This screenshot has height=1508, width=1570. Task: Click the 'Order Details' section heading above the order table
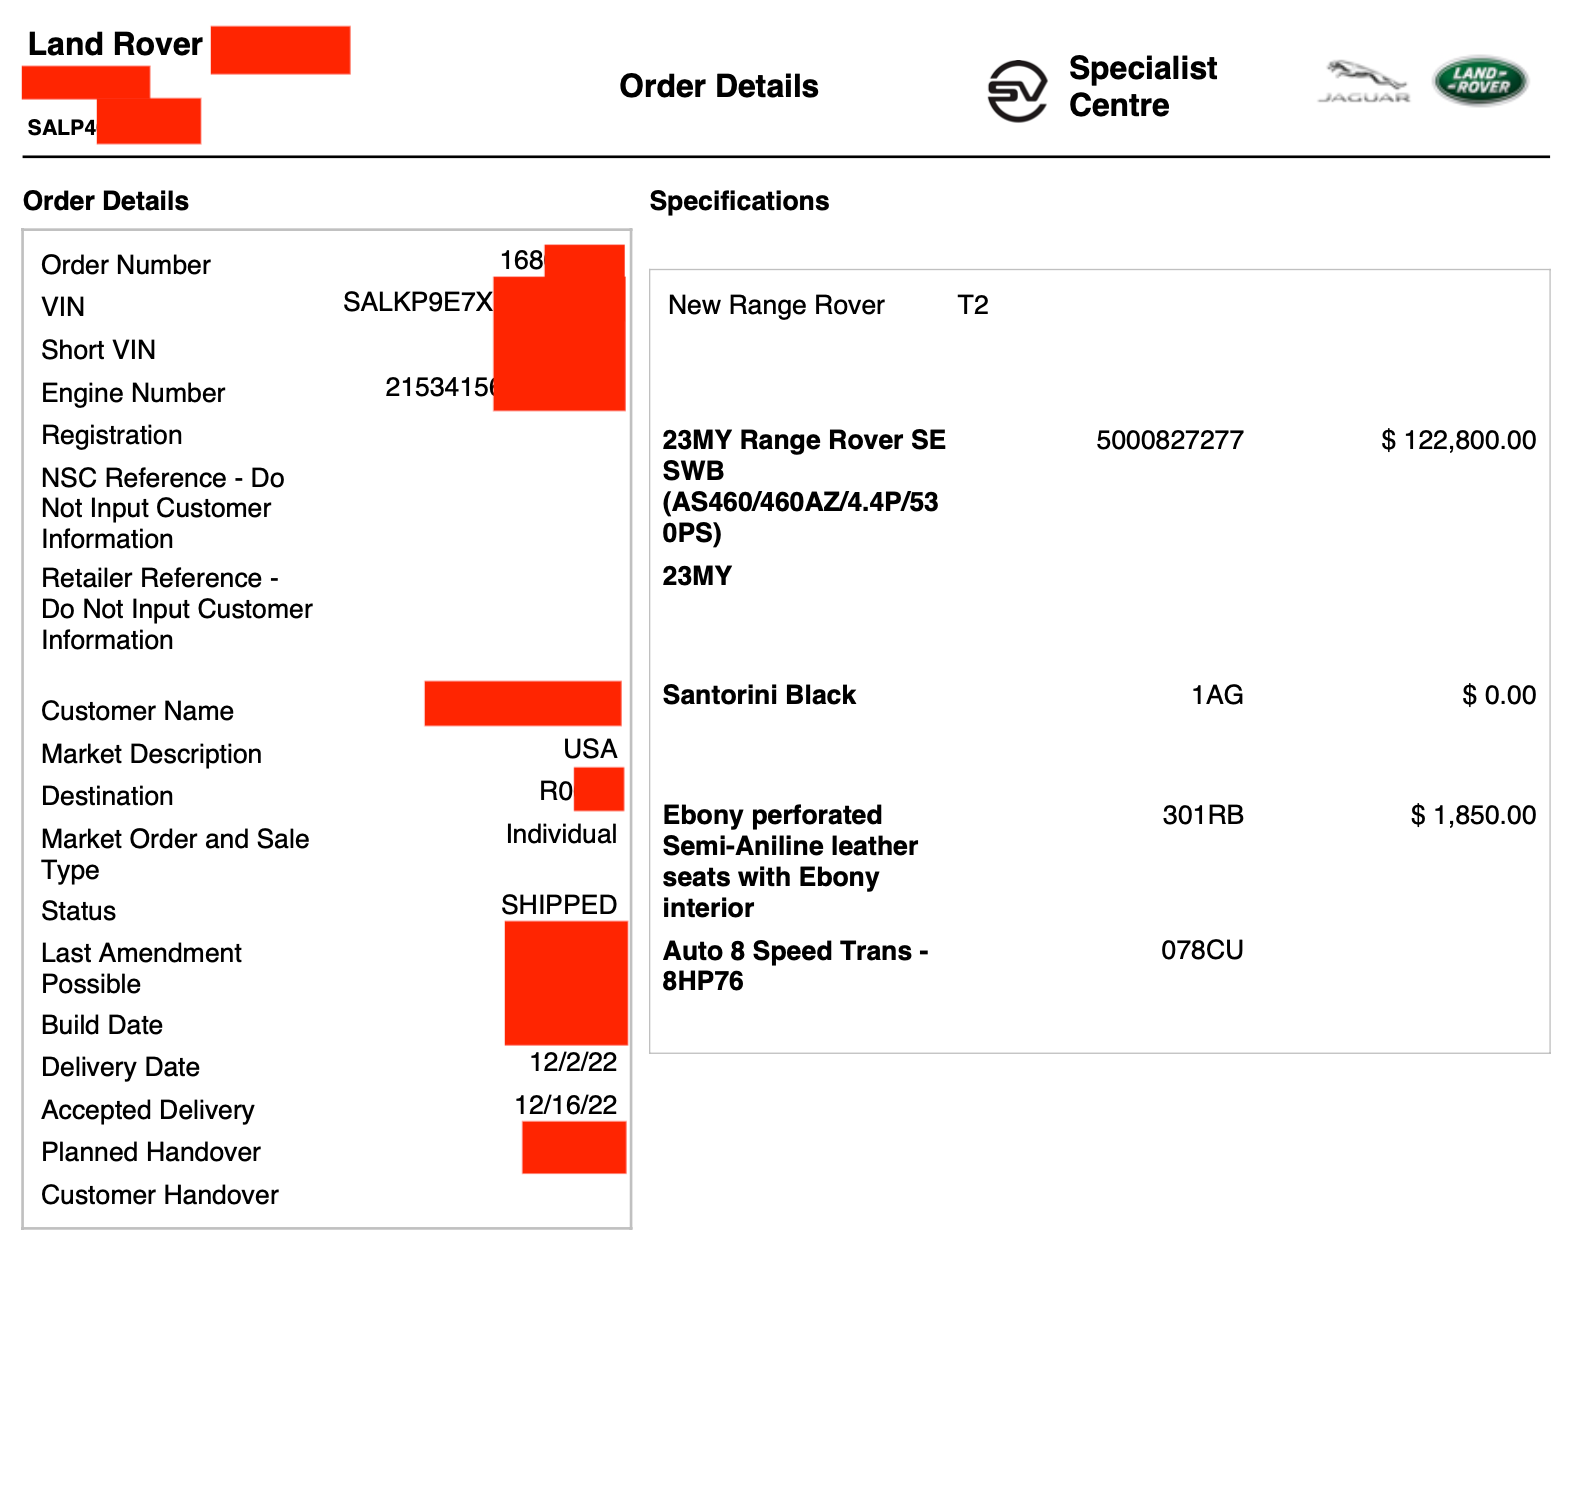click(x=106, y=201)
